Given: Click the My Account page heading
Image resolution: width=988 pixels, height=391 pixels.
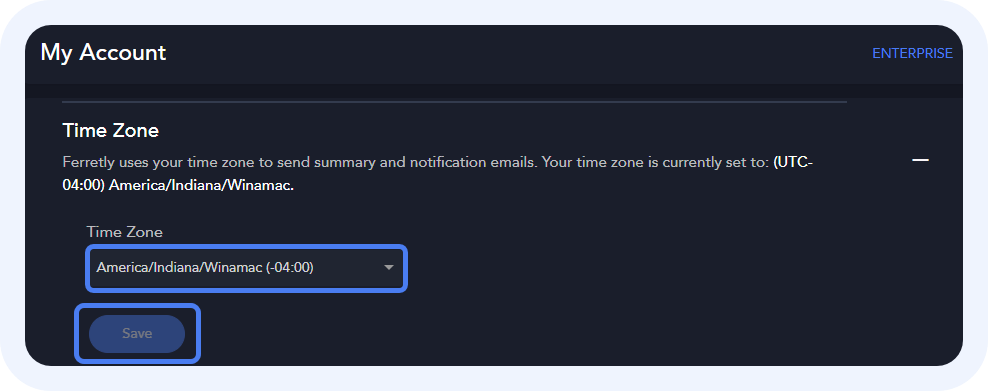Looking at the screenshot, I should tap(103, 53).
